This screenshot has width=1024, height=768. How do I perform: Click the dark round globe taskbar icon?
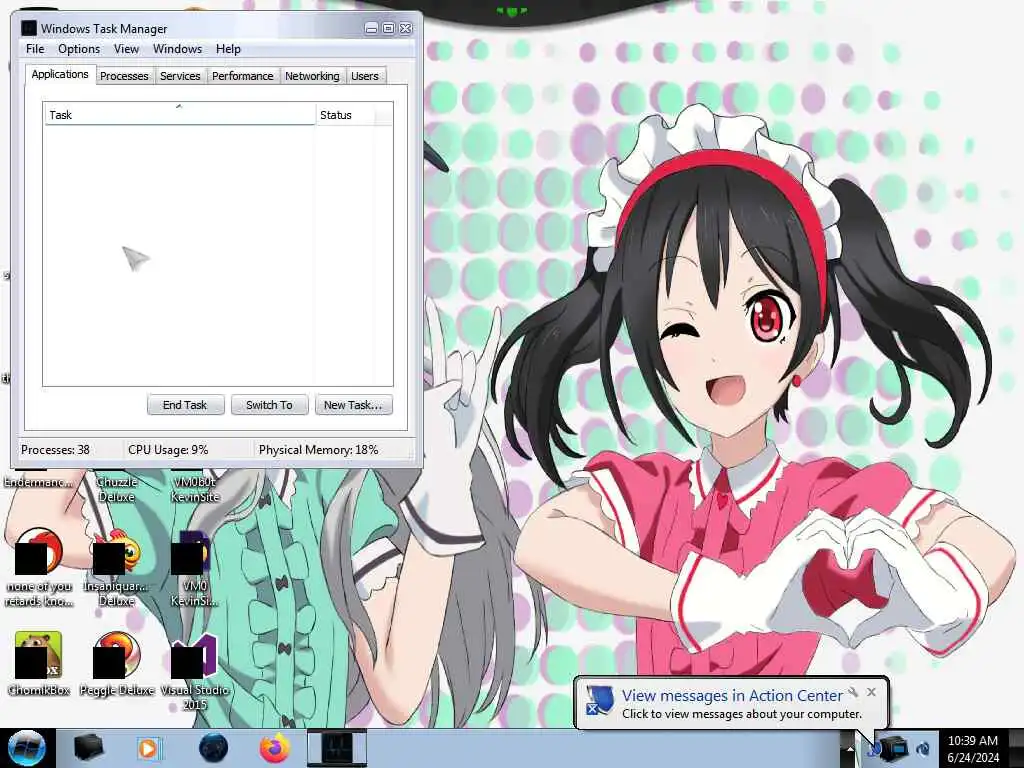point(214,748)
